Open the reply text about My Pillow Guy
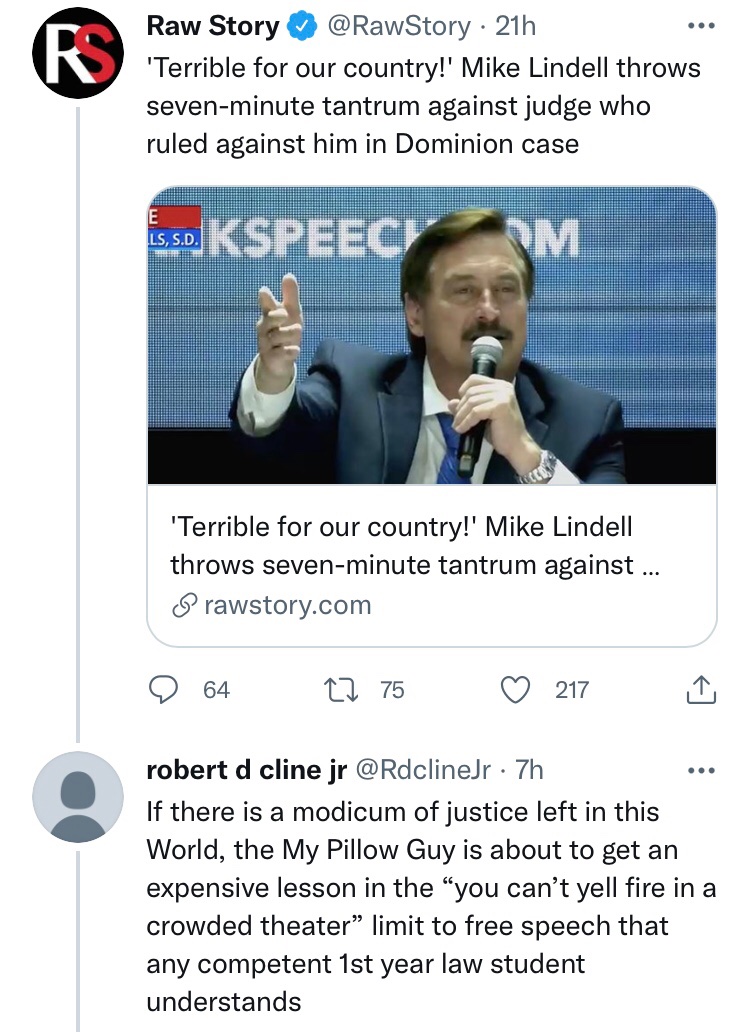Viewport: 750px width, 1032px height. point(431,906)
